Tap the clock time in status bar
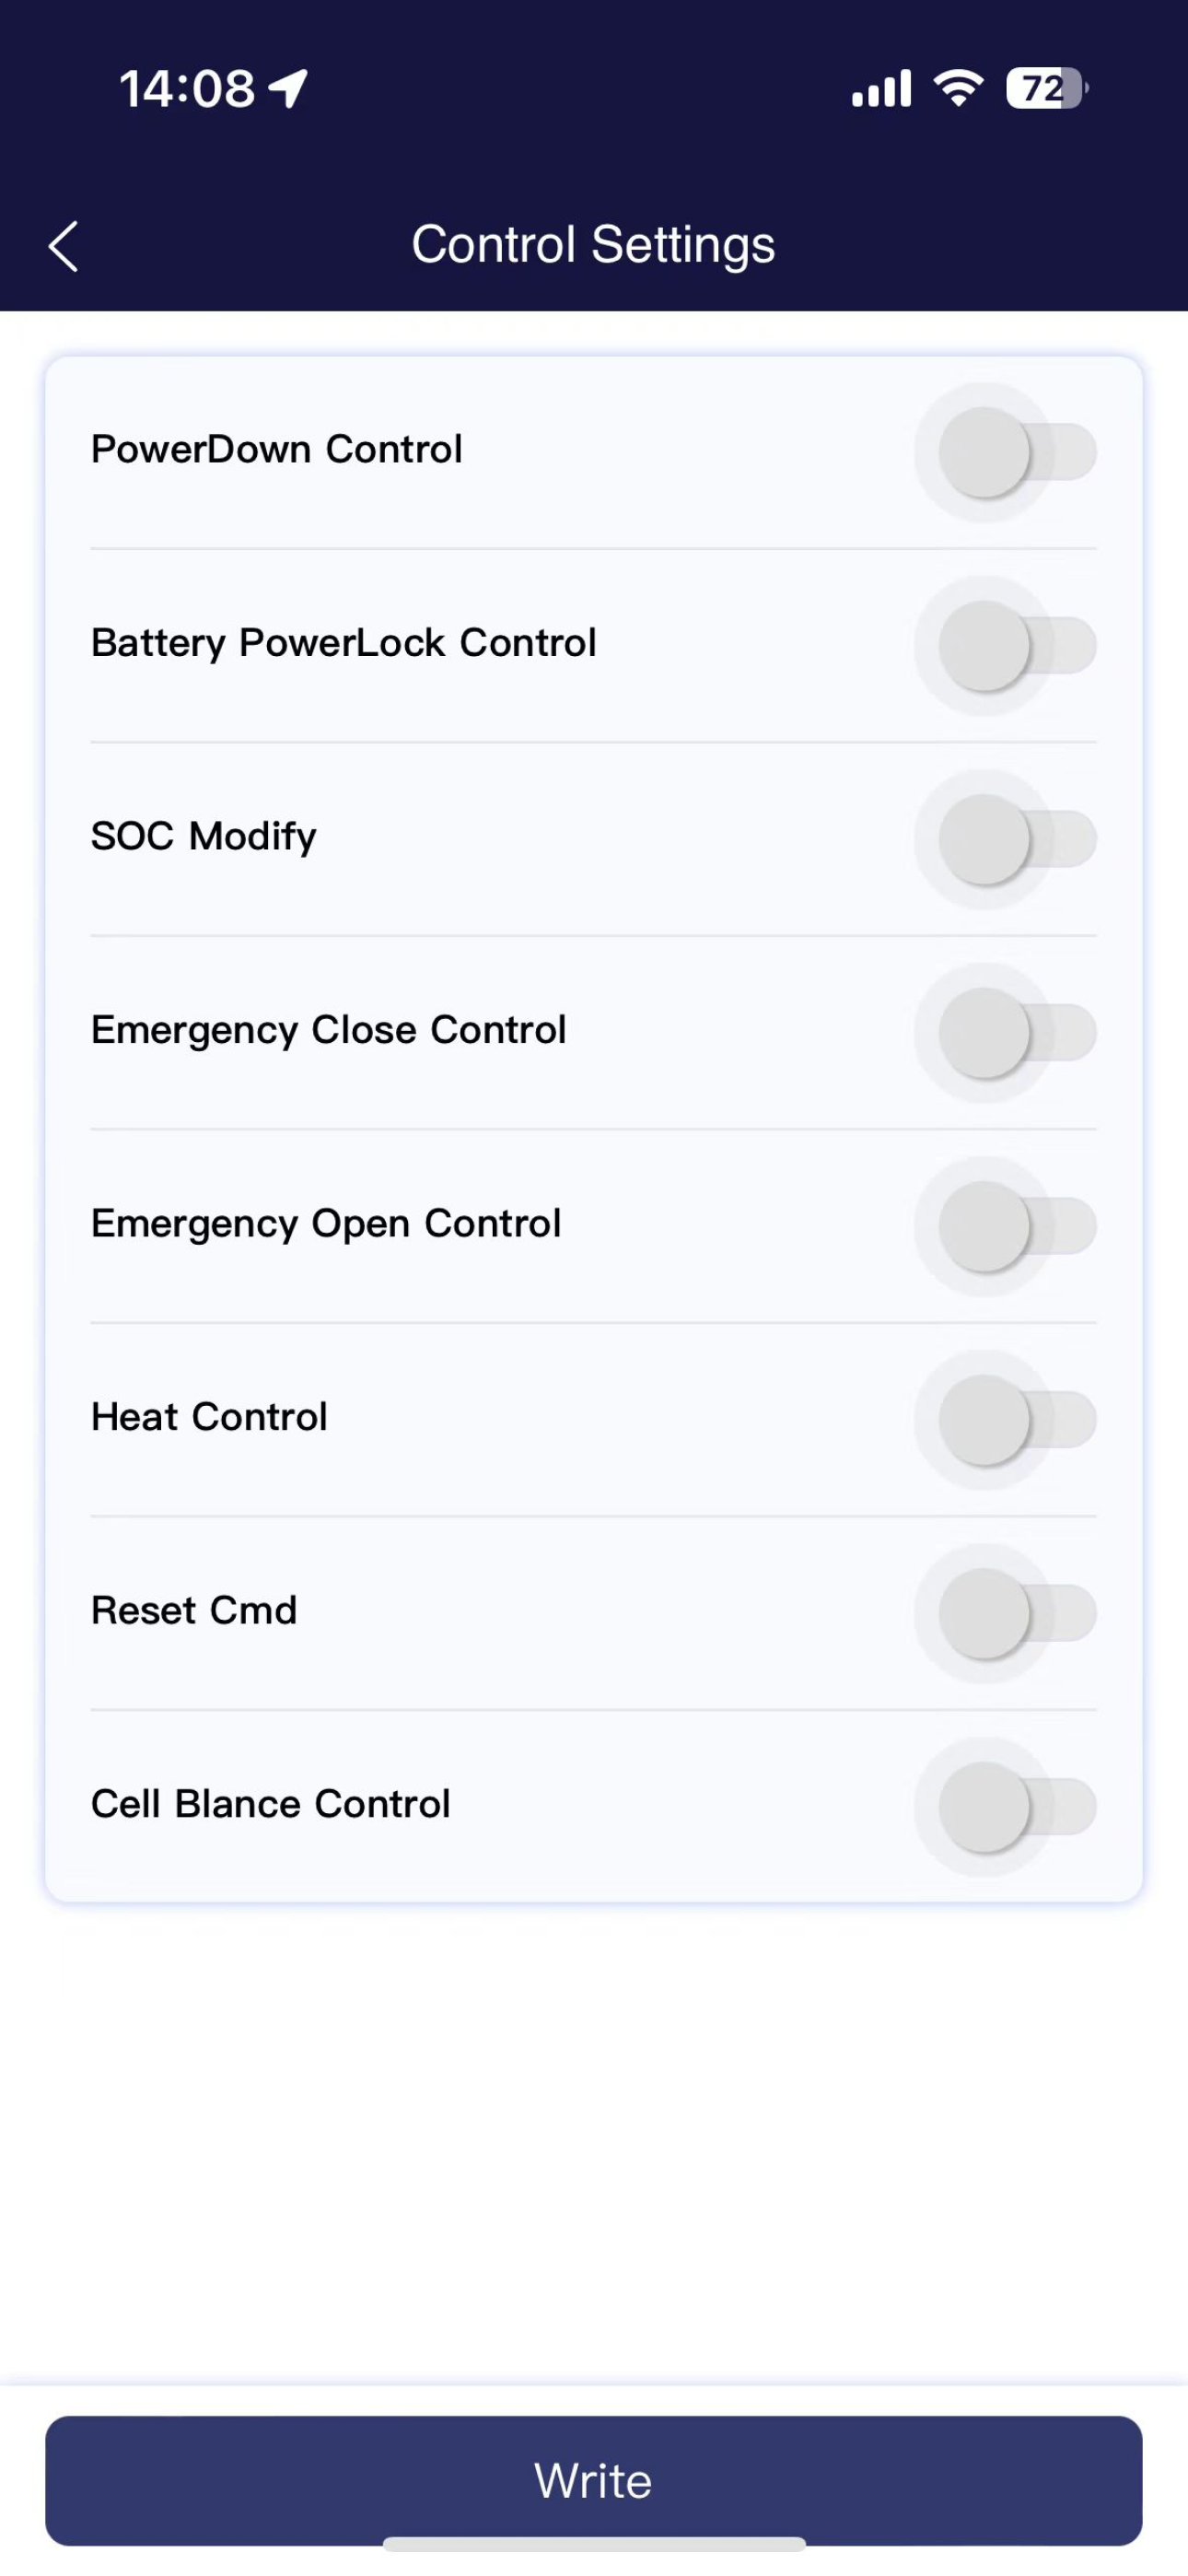1188x2576 pixels. pos(187,88)
